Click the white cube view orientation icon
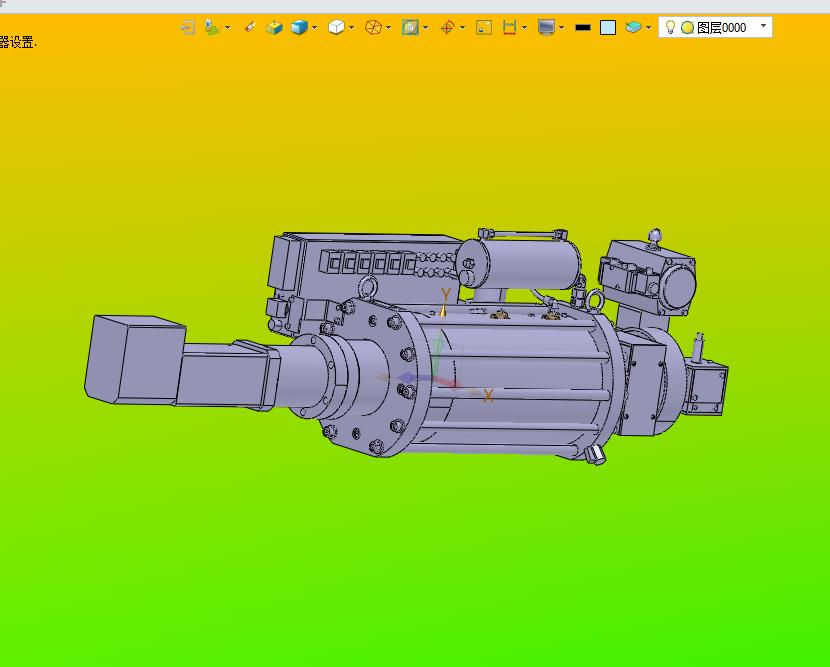This screenshot has height=667, width=830. pos(337,27)
